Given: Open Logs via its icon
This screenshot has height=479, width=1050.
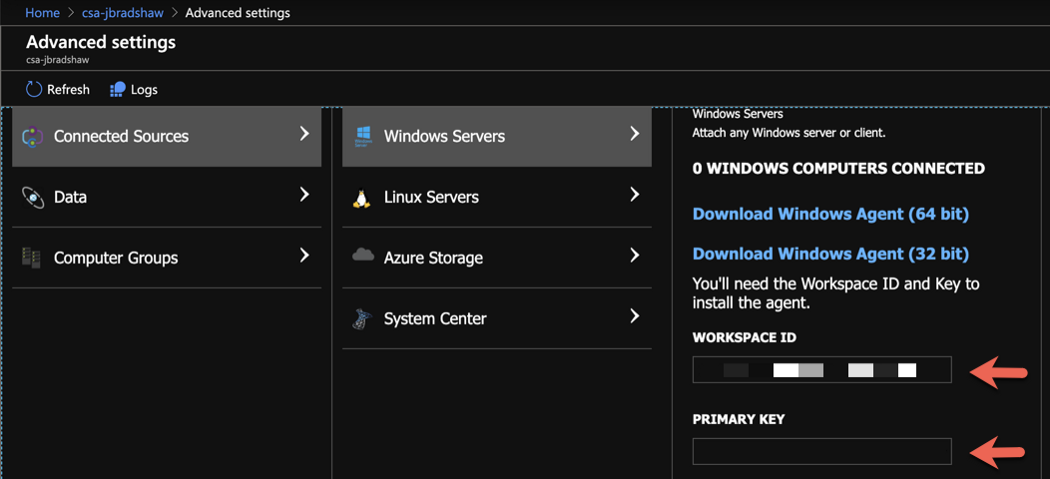Looking at the screenshot, I should pyautogui.click(x=118, y=89).
